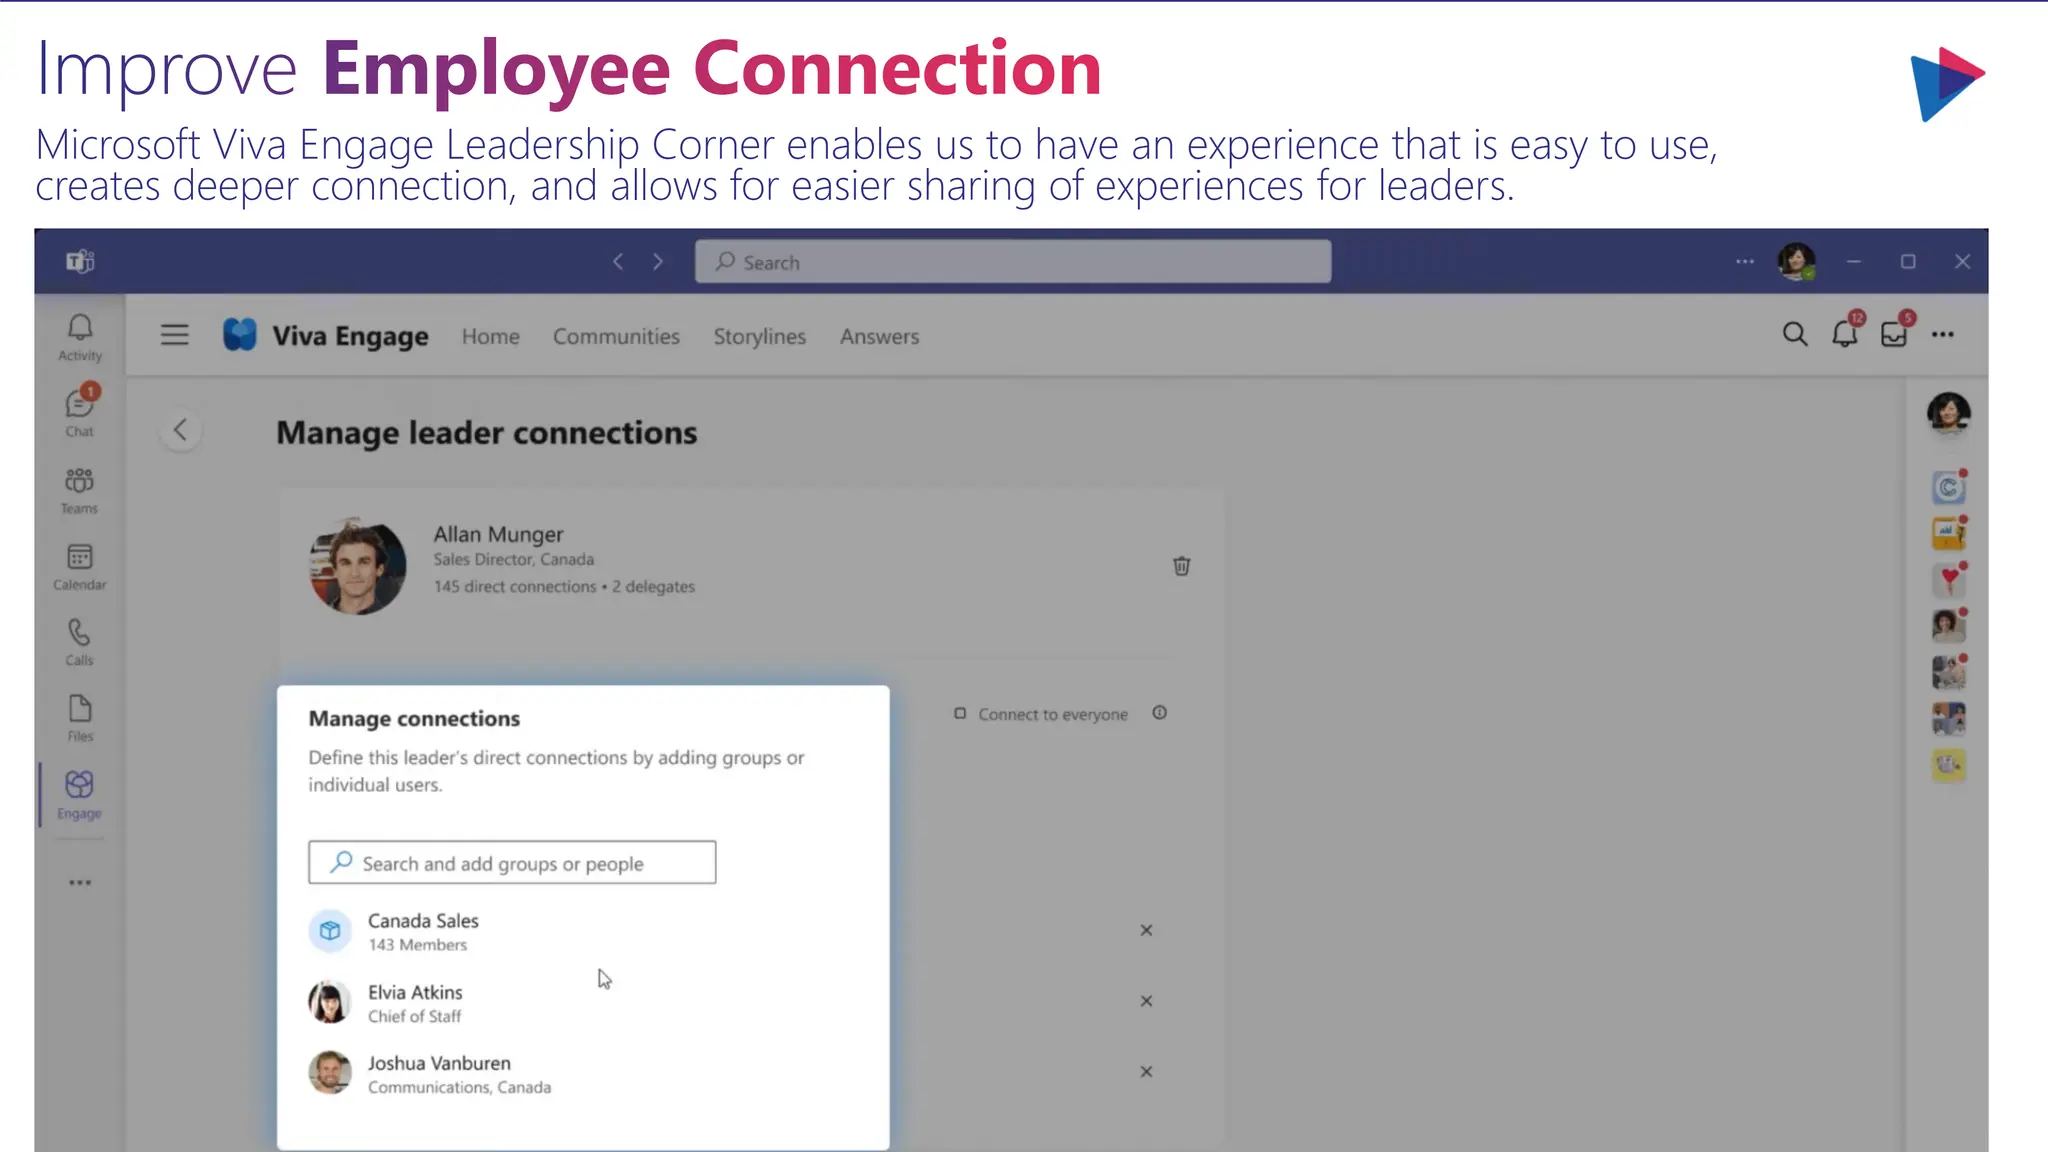Open Calendar in the Teams sidebar
The image size is (2048, 1152).
pos(80,567)
